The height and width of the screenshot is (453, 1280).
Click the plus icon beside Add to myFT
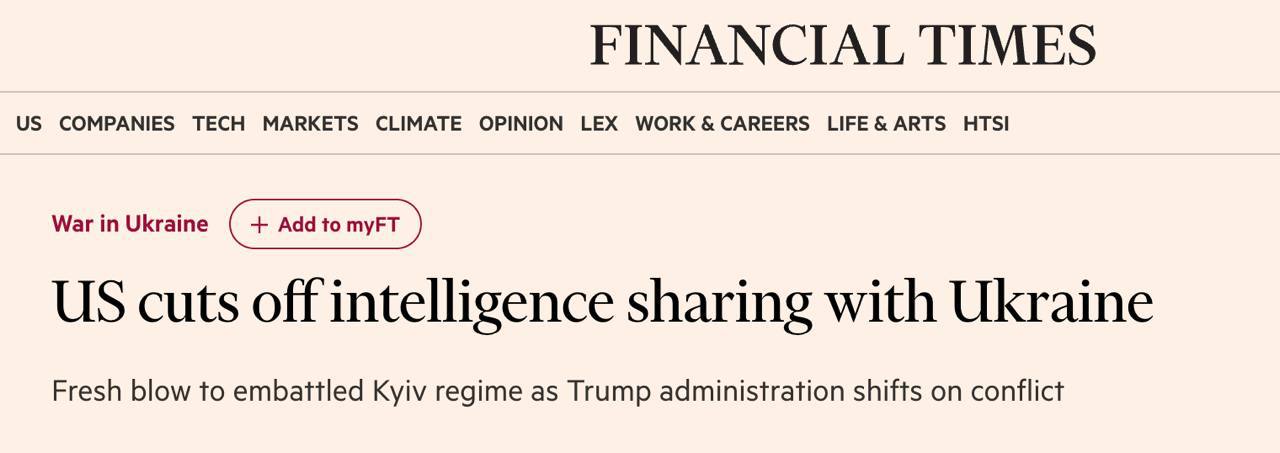[x=259, y=225]
